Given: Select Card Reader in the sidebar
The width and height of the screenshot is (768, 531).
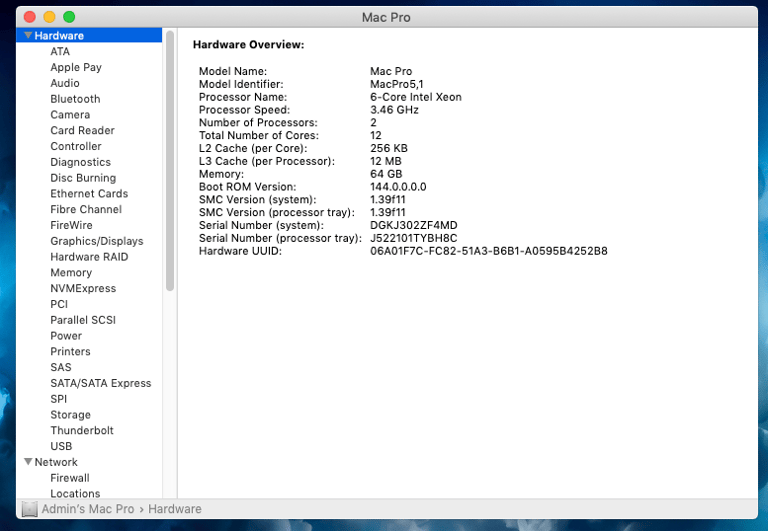Looking at the screenshot, I should pyautogui.click(x=82, y=130).
